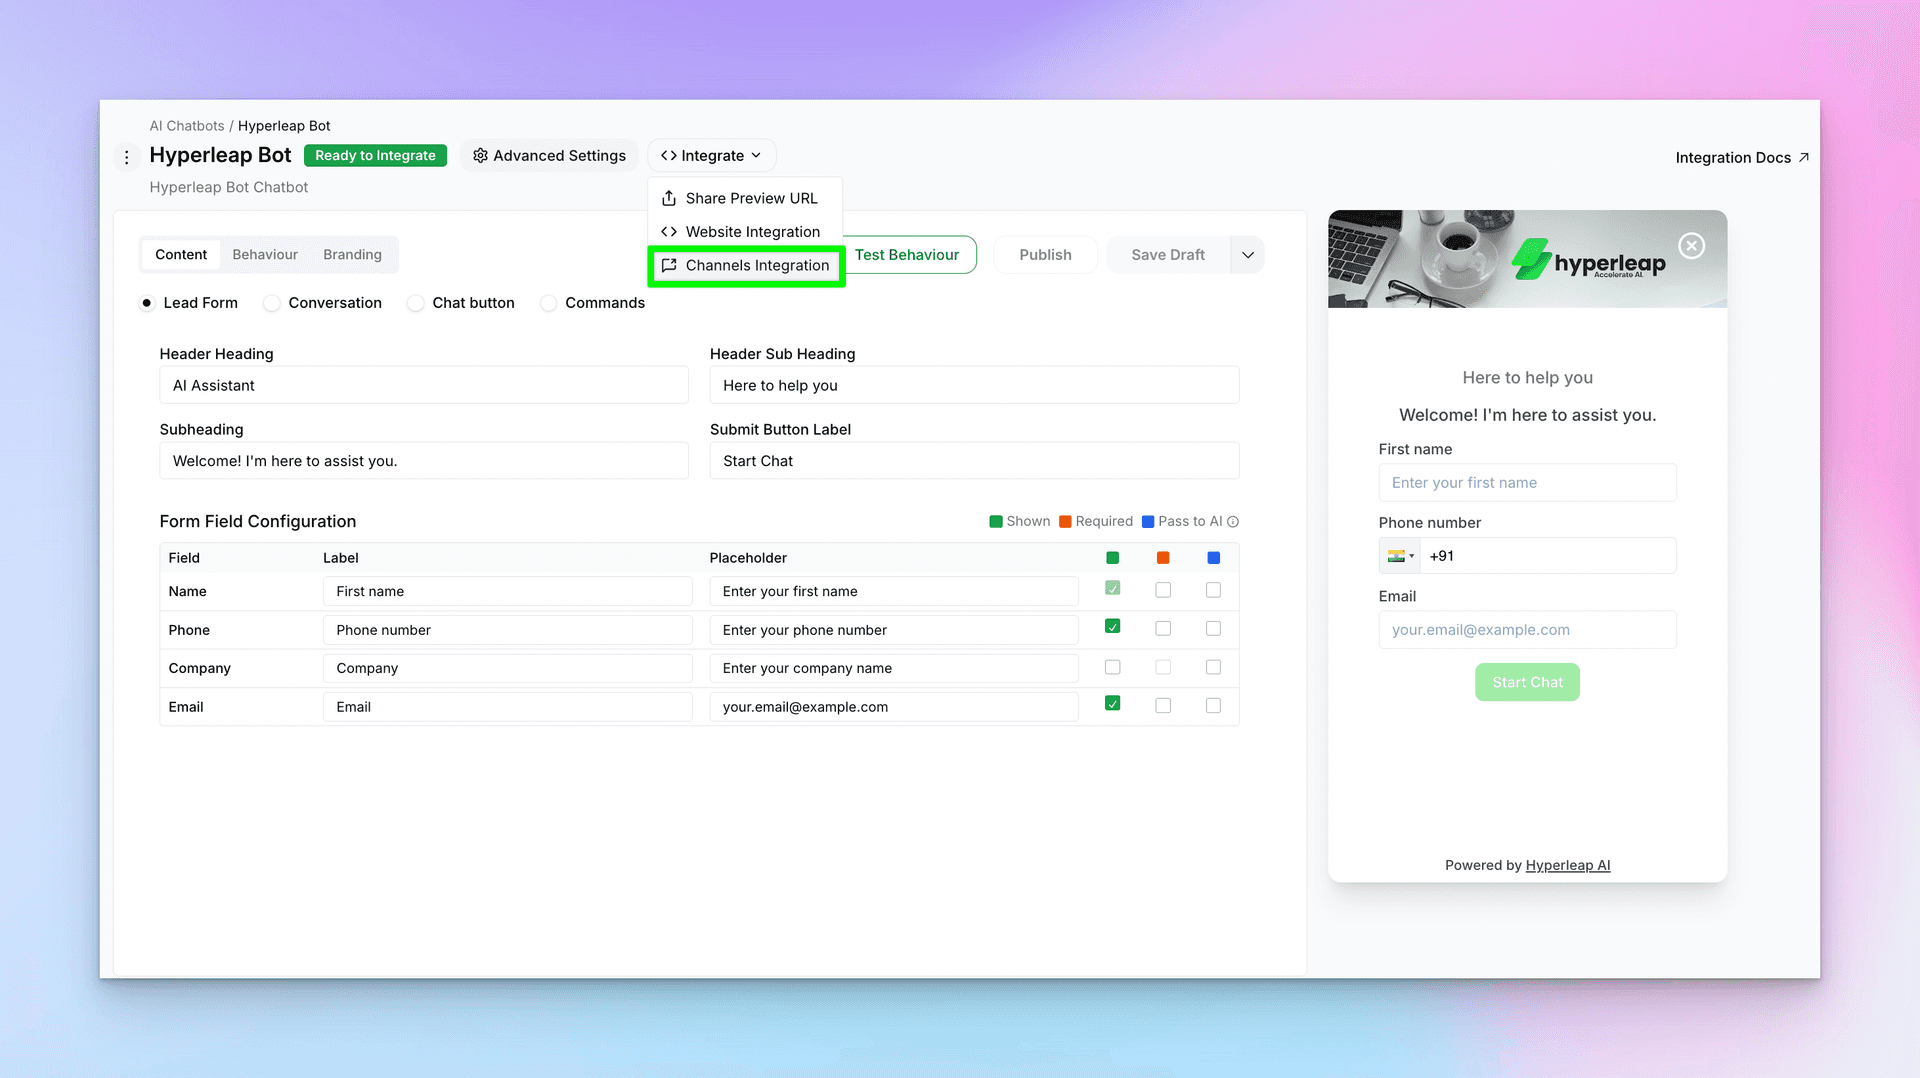Click the Share Preview URL icon
The image size is (1920, 1078).
click(x=669, y=198)
